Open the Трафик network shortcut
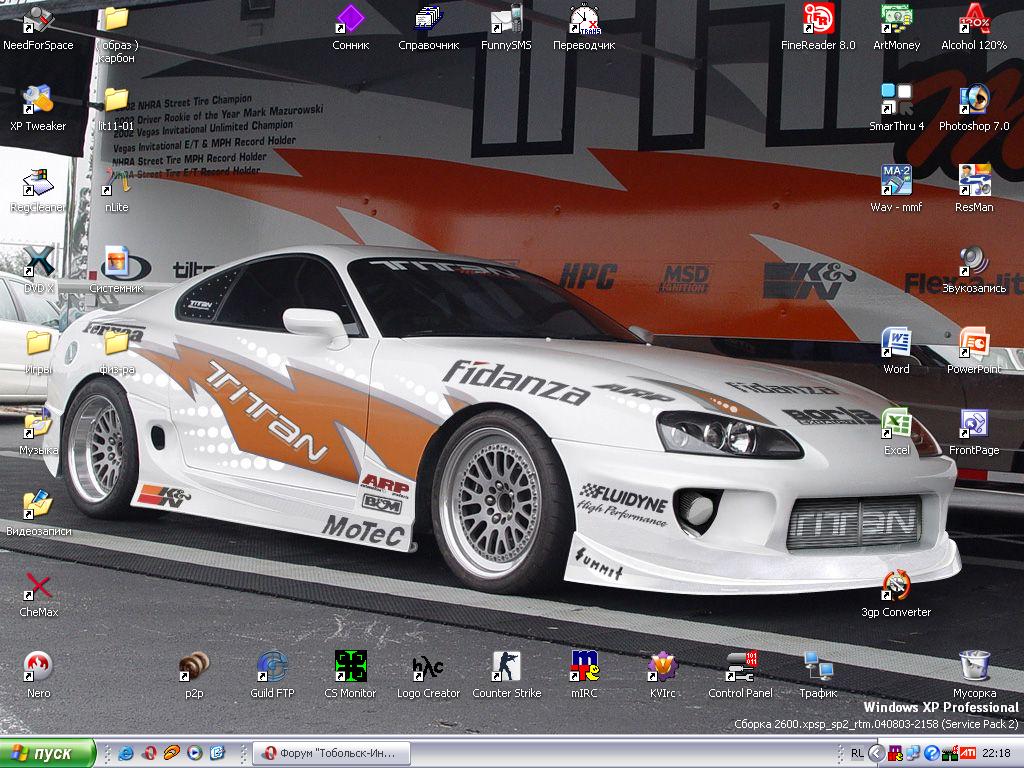1024x768 pixels. point(818,676)
